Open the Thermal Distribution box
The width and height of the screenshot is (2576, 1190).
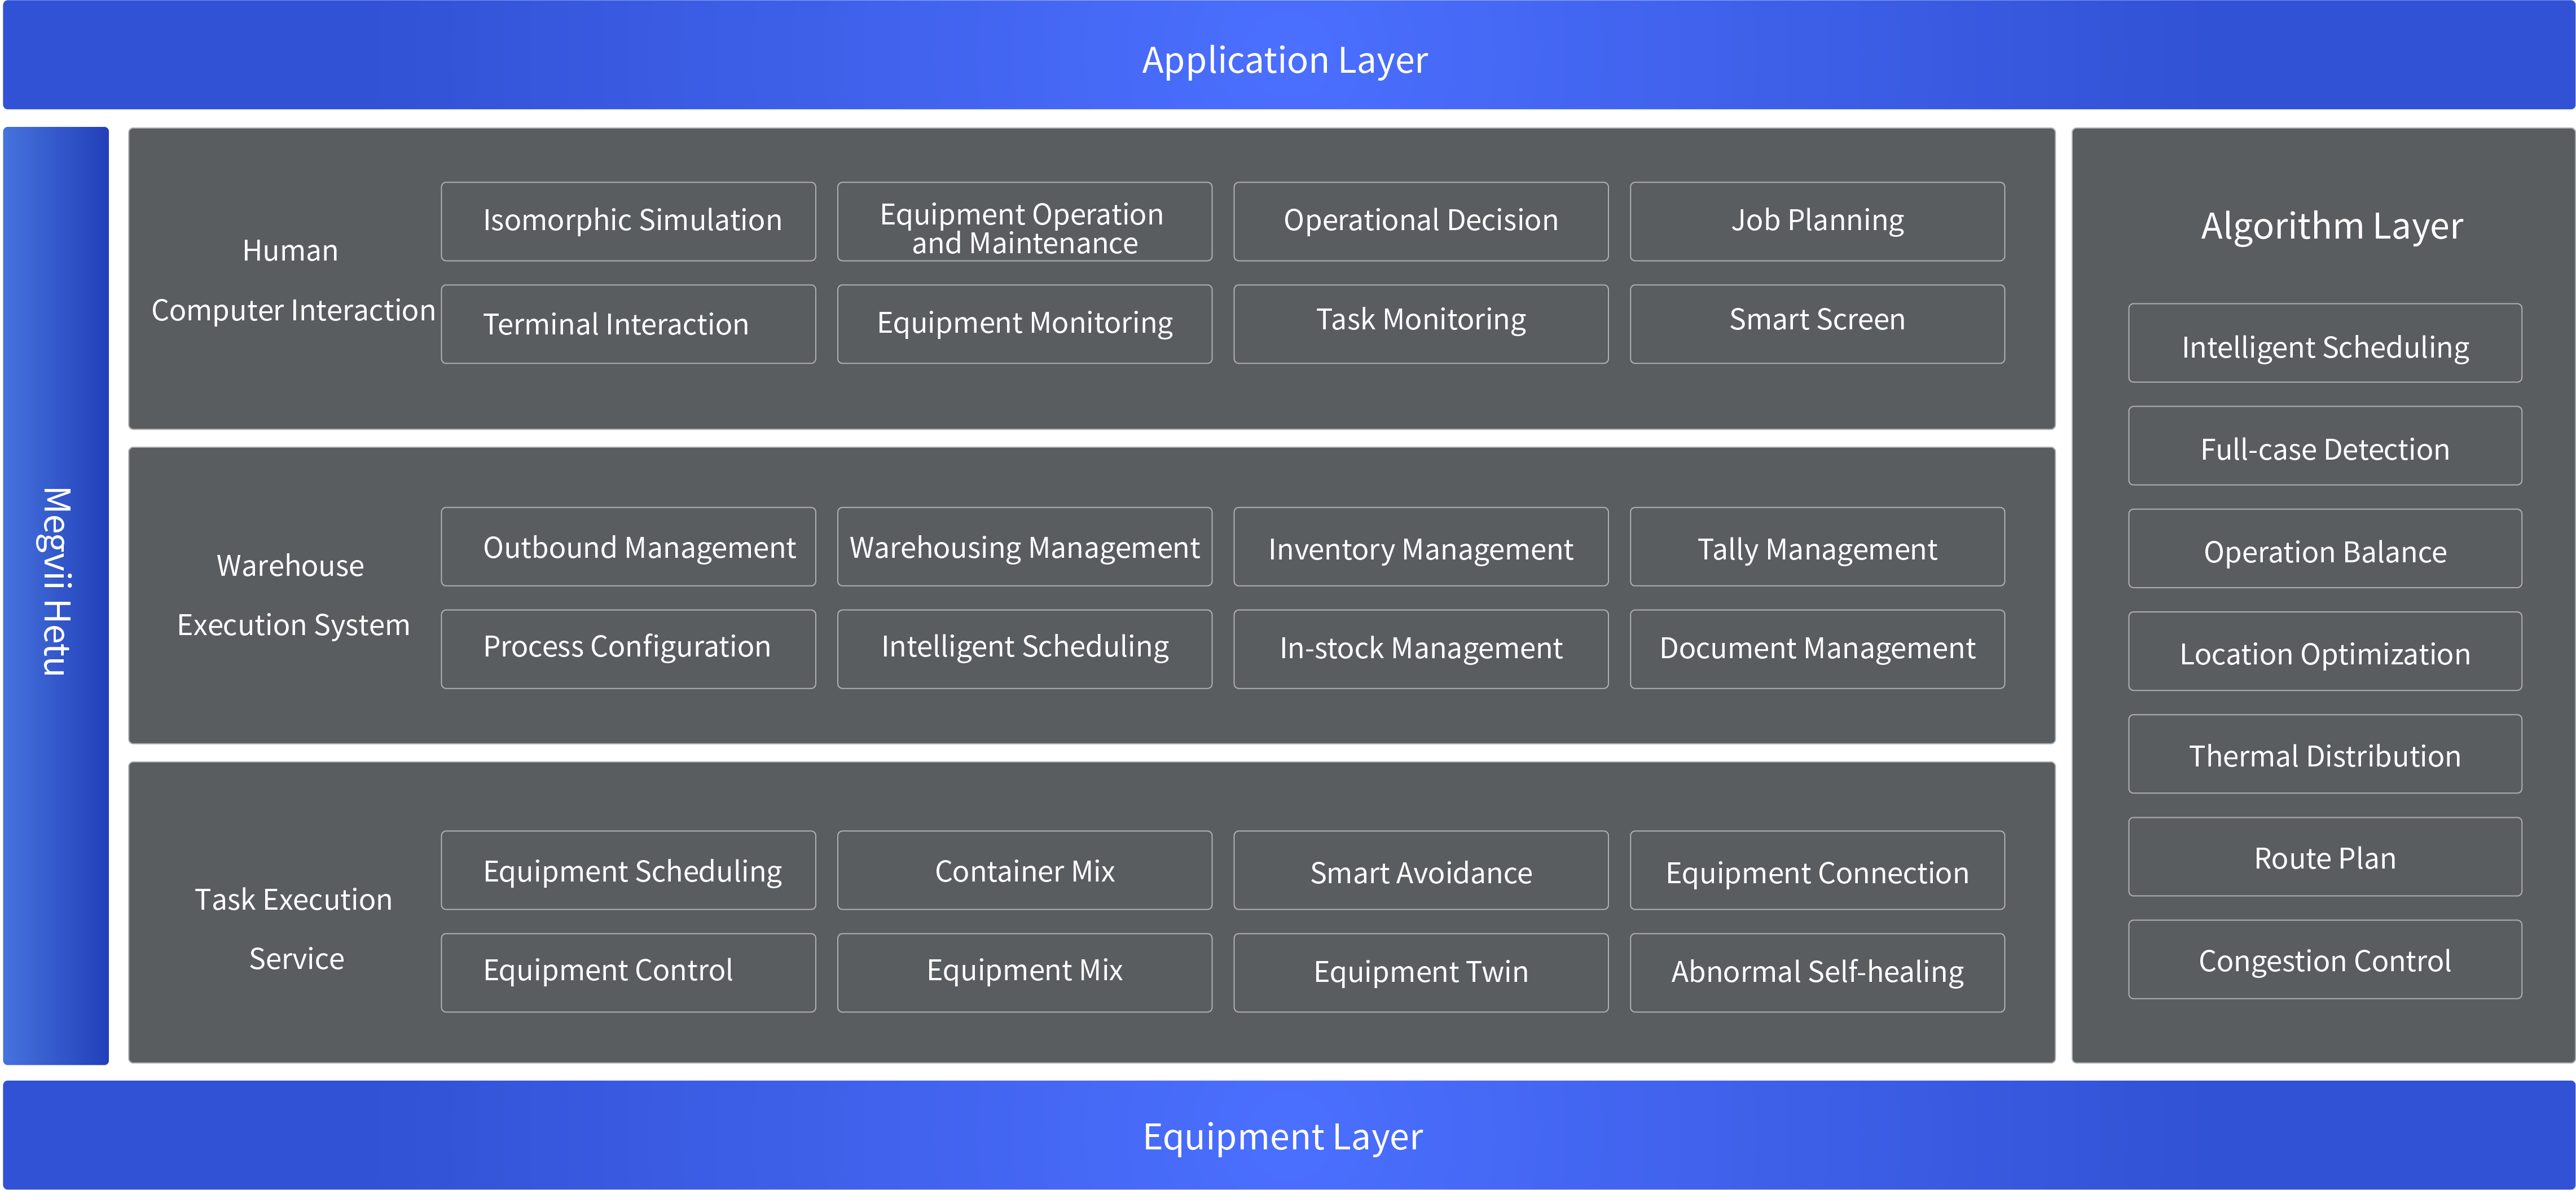pyautogui.click(x=2325, y=754)
